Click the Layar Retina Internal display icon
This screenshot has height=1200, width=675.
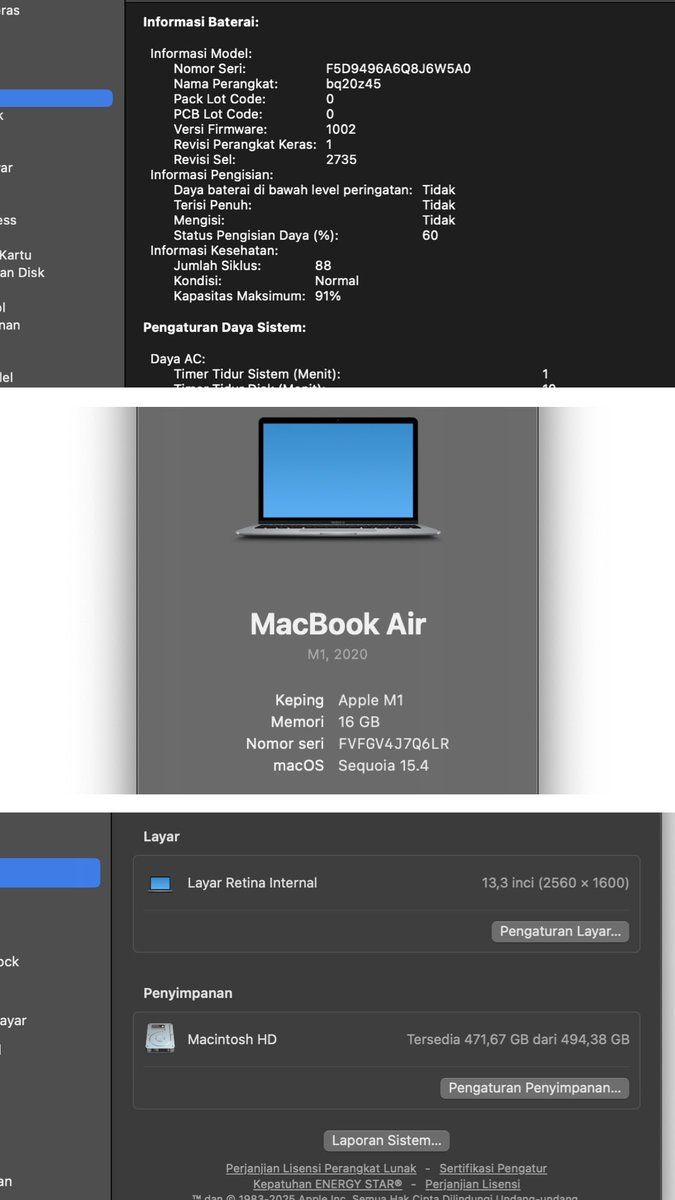160,883
